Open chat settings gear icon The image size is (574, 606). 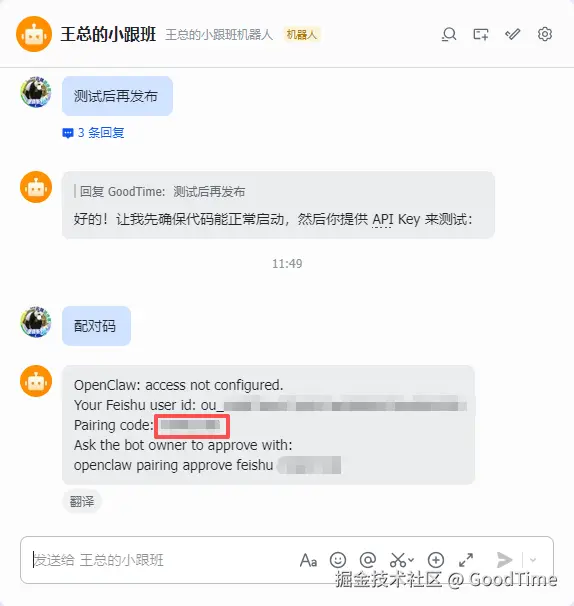click(x=545, y=34)
